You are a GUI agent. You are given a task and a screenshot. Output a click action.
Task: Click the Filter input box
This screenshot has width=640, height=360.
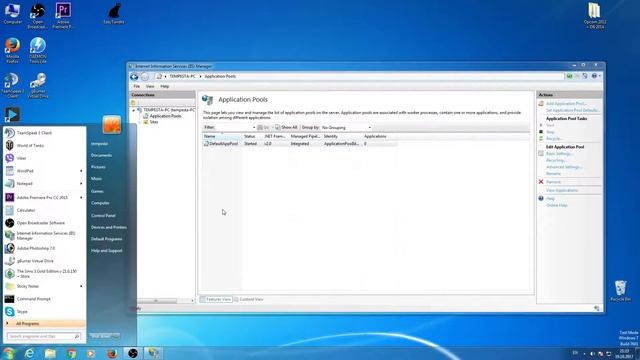(234, 128)
